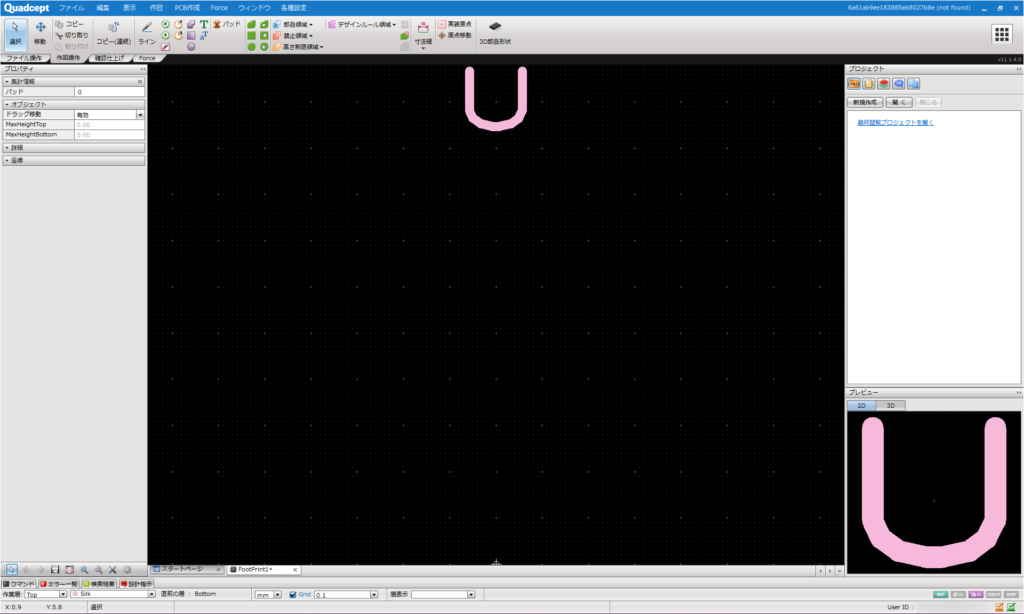Image resolution: width=1024 pixels, height=614 pixels.
Task: Open the 表示 menu
Action: pos(129,8)
